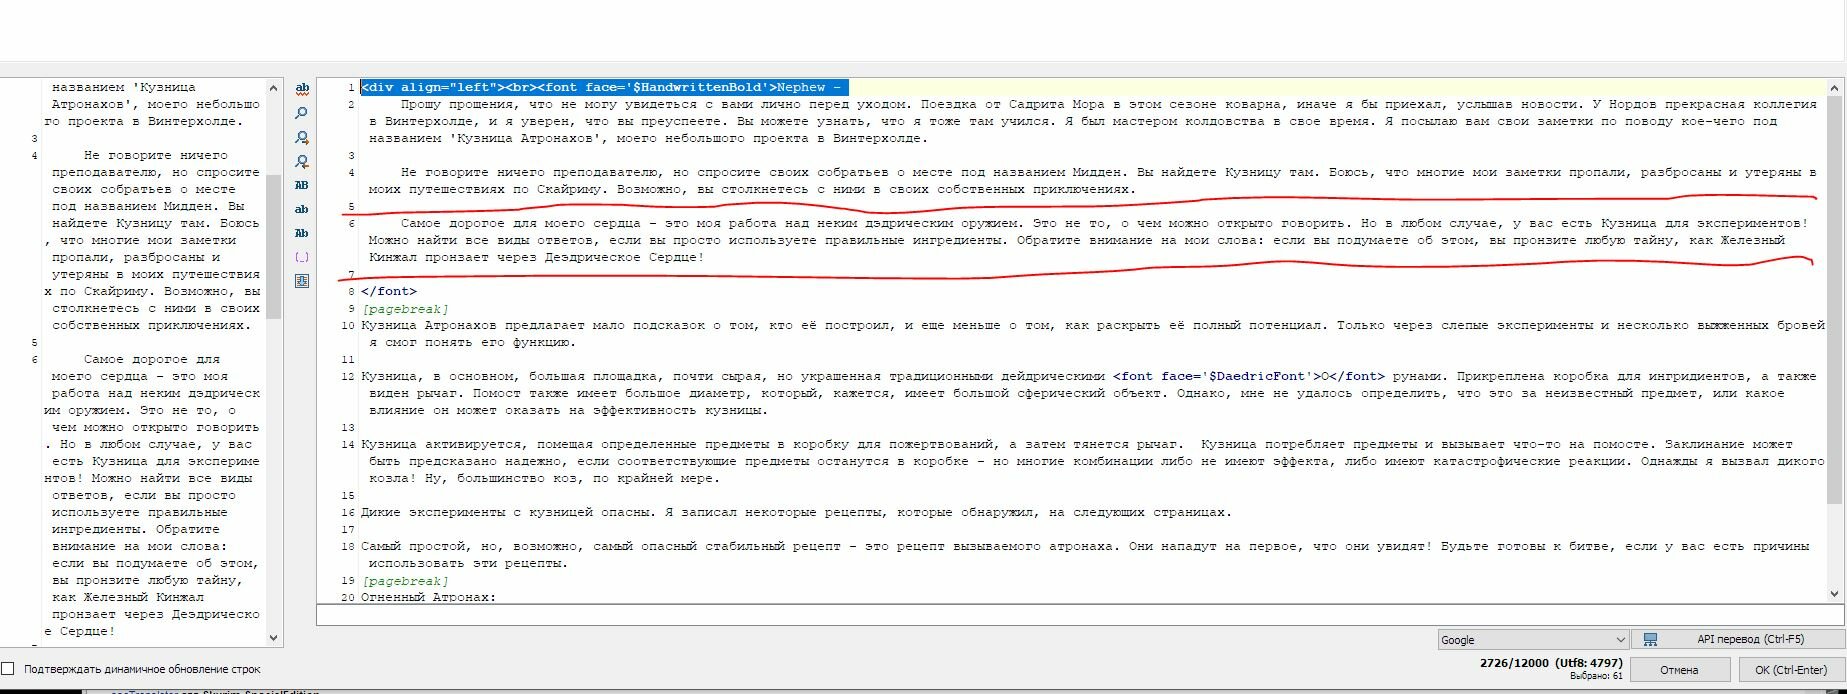Click the purple brackets icon
This screenshot has width=1847, height=694.
click(302, 257)
